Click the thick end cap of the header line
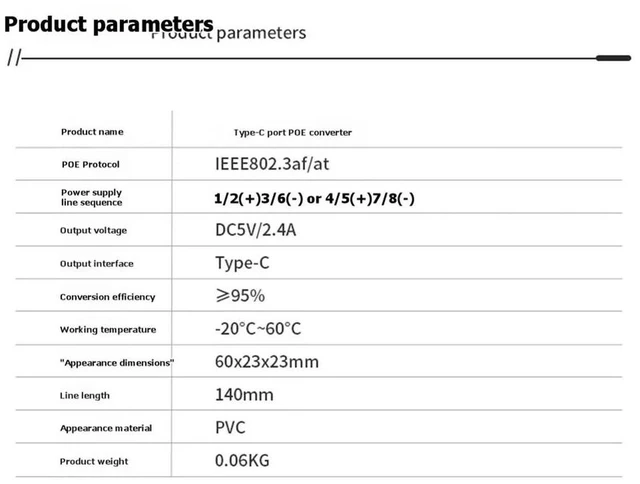This screenshot has width=640, height=484. 613,58
